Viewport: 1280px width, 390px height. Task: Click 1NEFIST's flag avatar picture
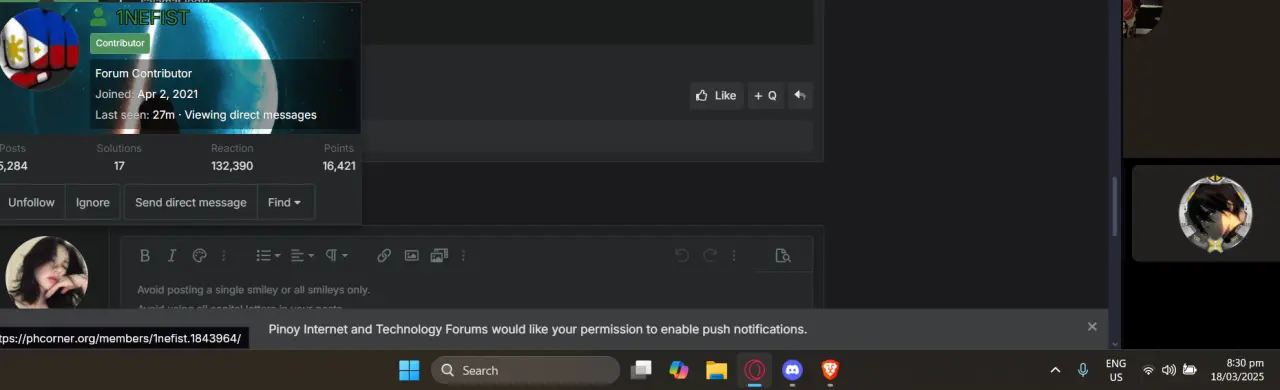tap(38, 48)
